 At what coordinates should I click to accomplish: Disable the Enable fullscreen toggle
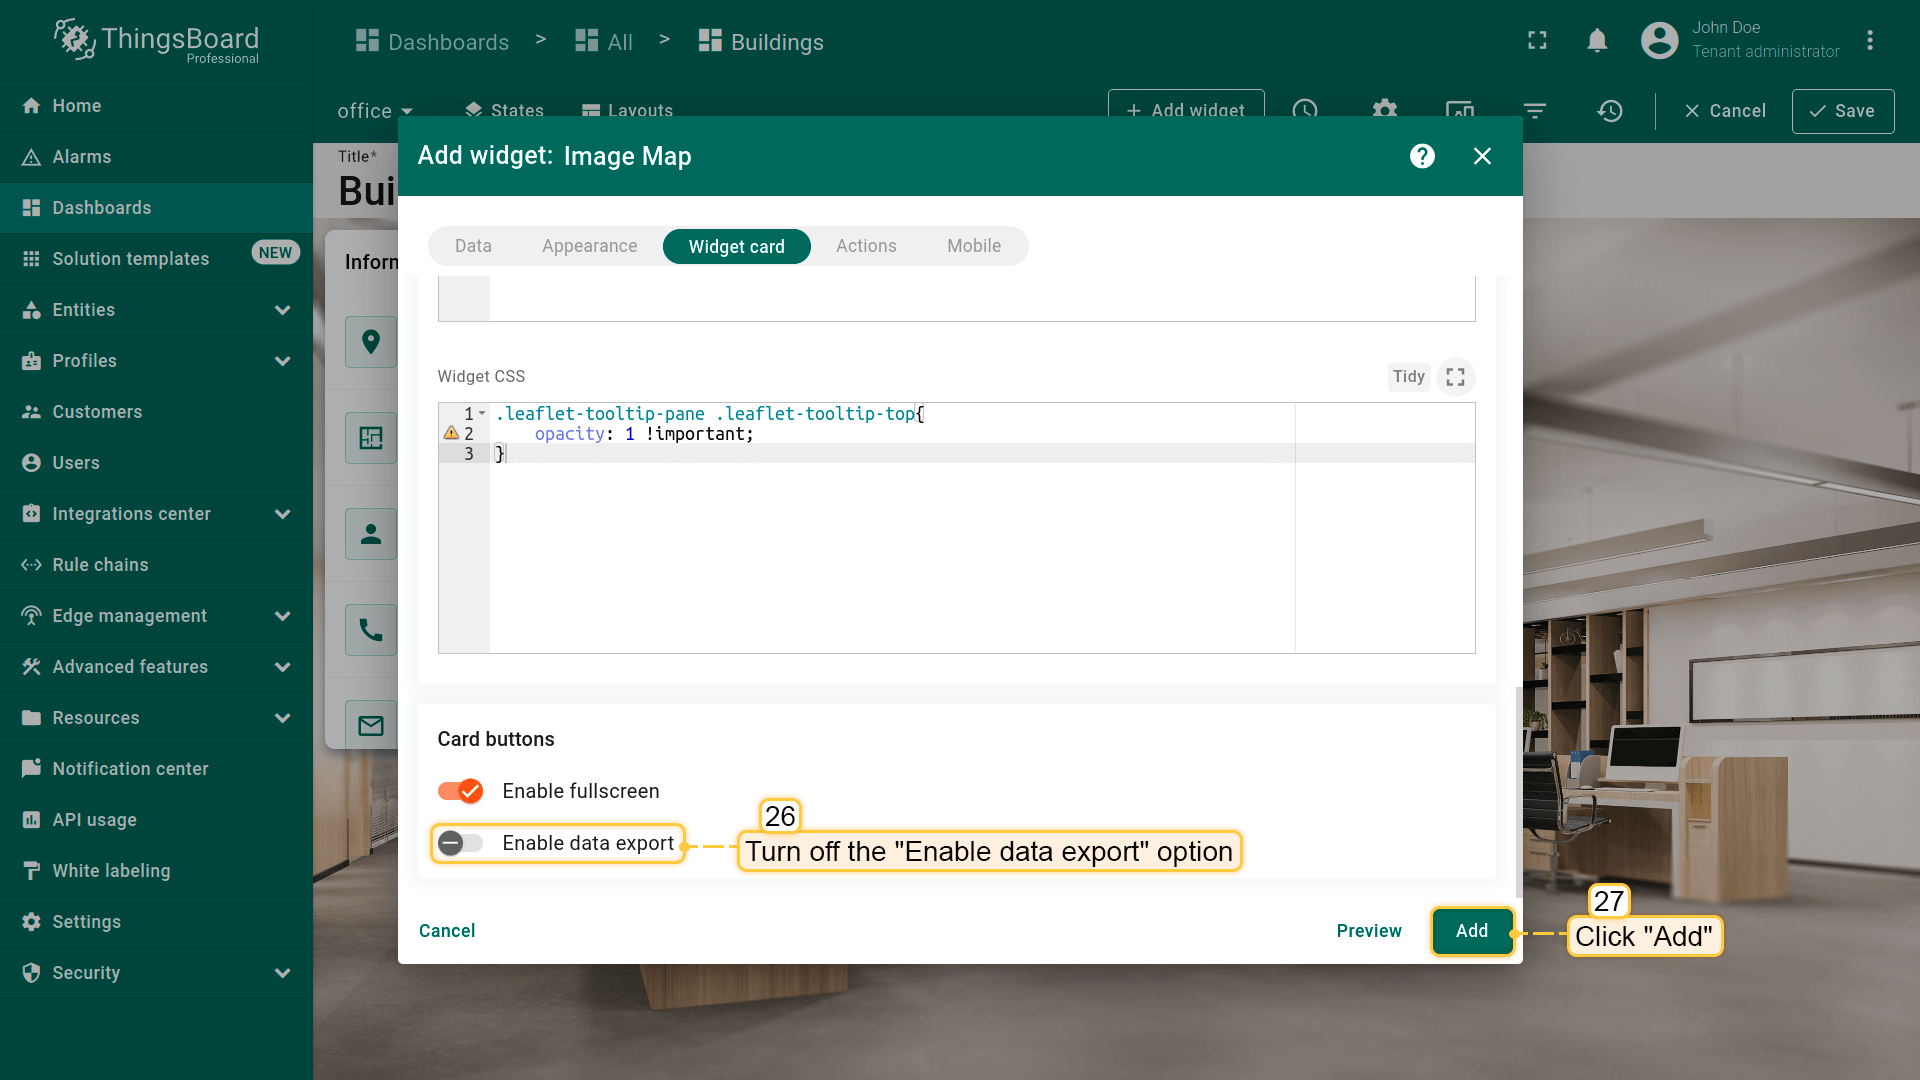click(x=461, y=791)
